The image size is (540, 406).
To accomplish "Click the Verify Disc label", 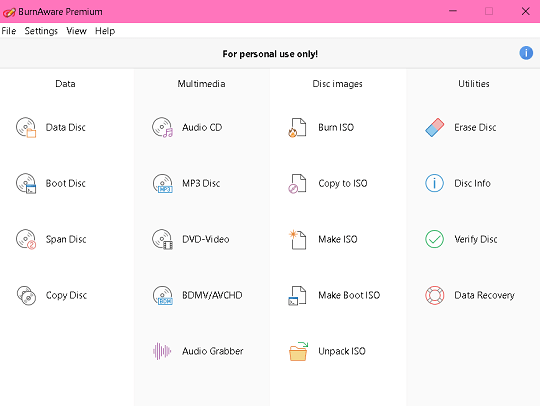I will pos(476,239).
